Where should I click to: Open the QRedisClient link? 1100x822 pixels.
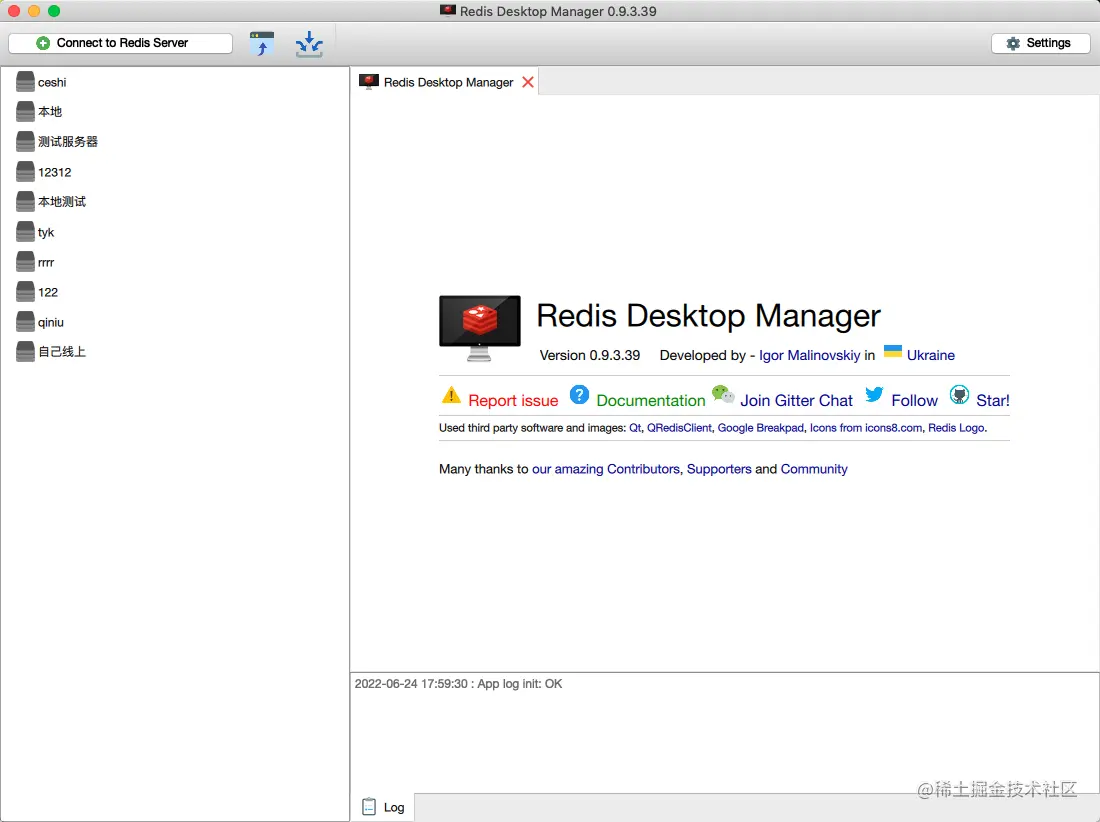pyautogui.click(x=678, y=428)
